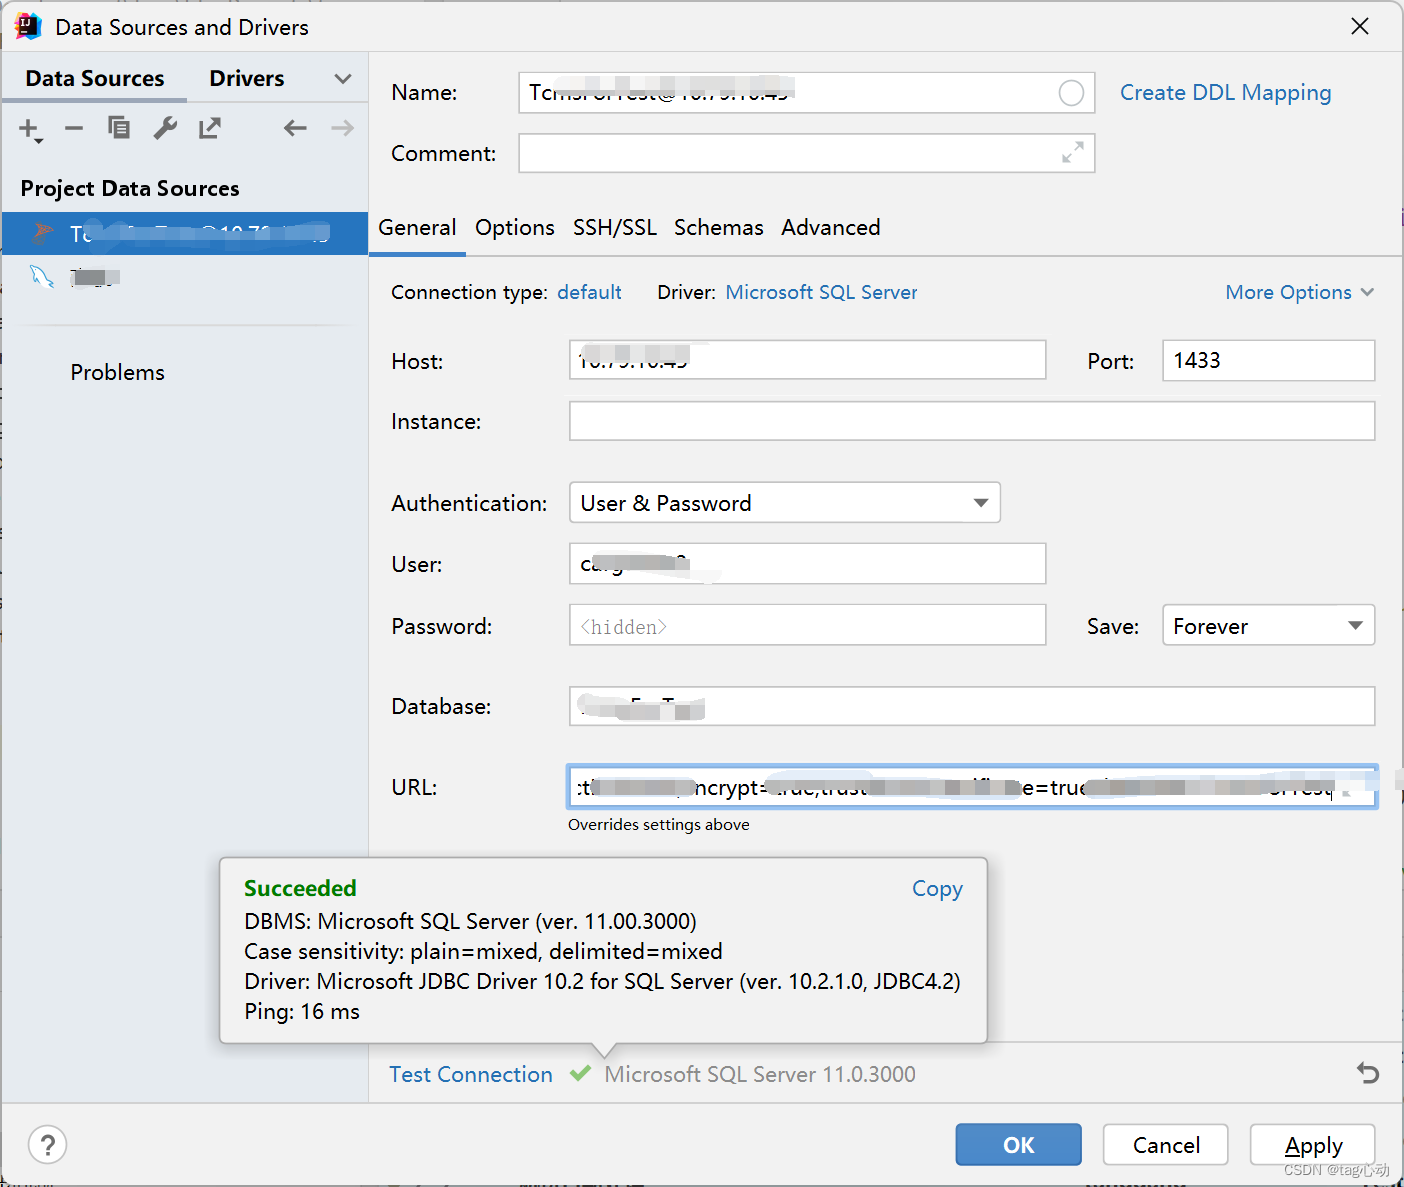
Task: Click the Database input field
Action: point(972,706)
